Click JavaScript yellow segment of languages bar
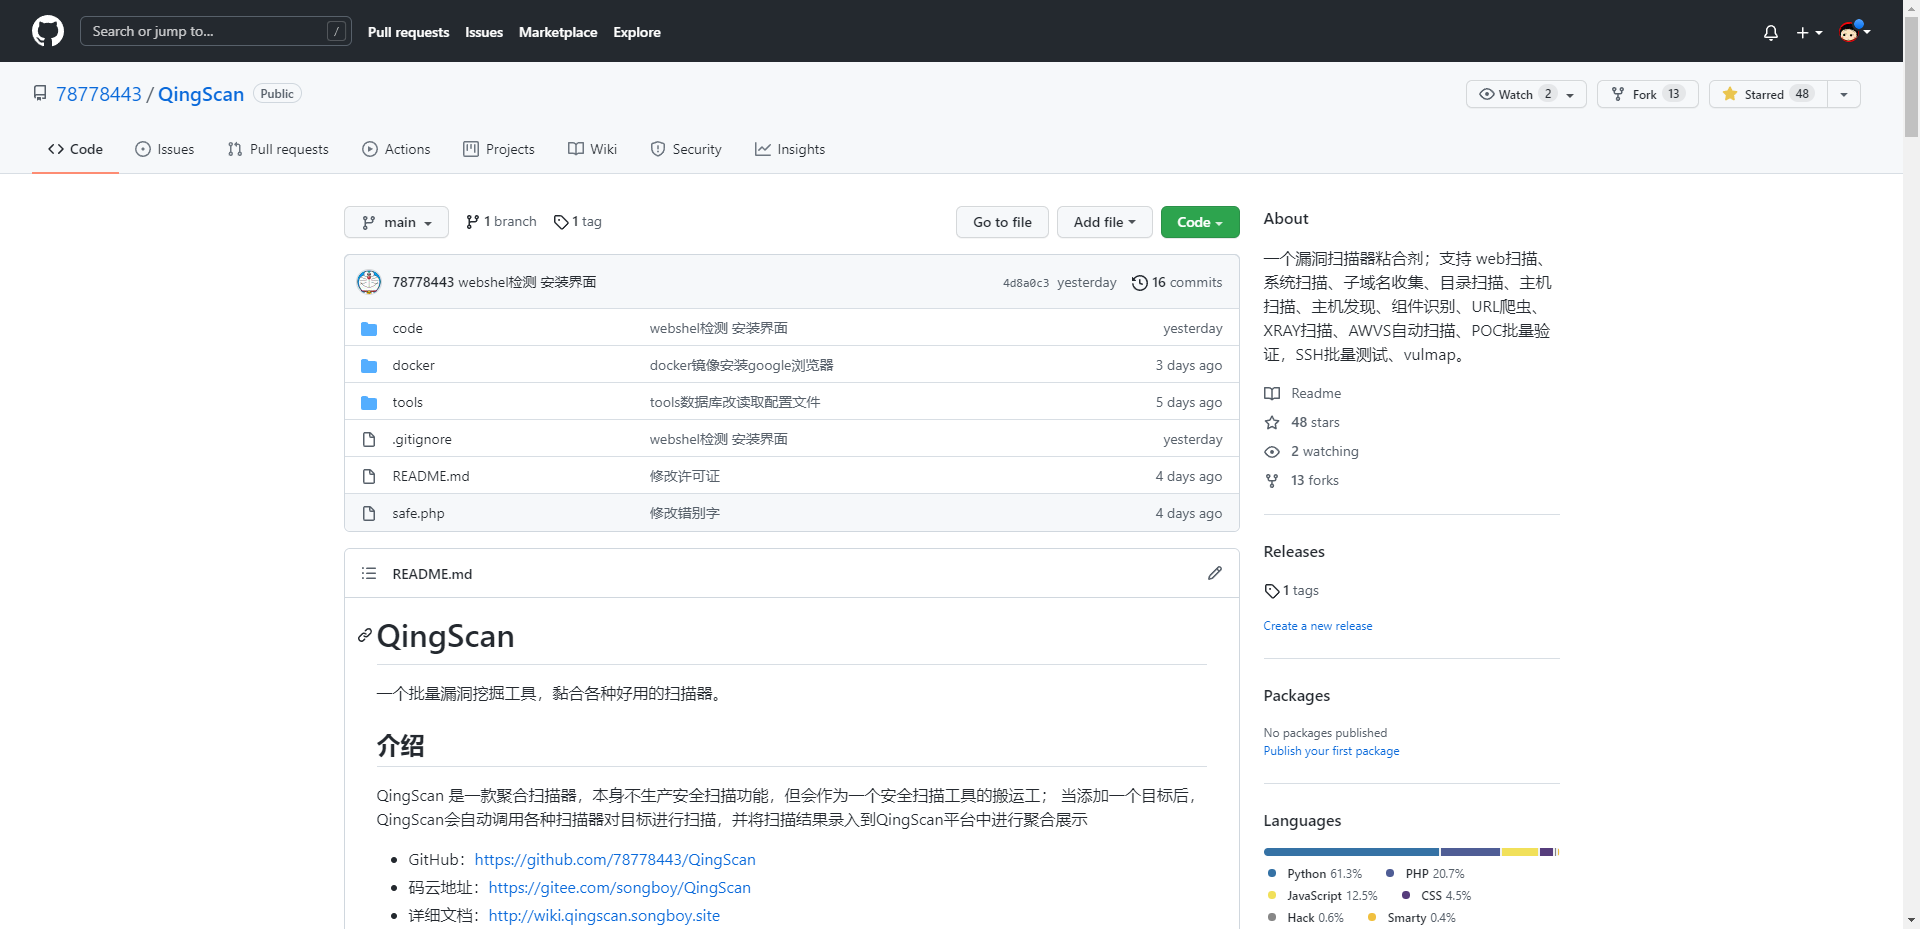 click(1520, 852)
